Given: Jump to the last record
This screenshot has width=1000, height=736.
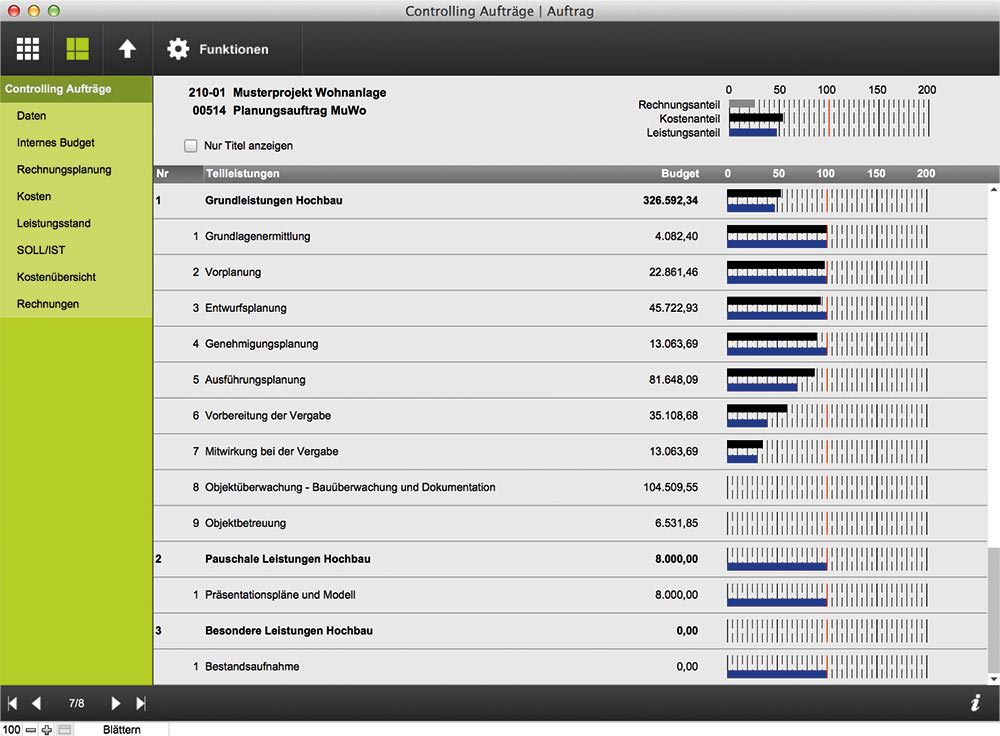Looking at the screenshot, I should 141,703.
